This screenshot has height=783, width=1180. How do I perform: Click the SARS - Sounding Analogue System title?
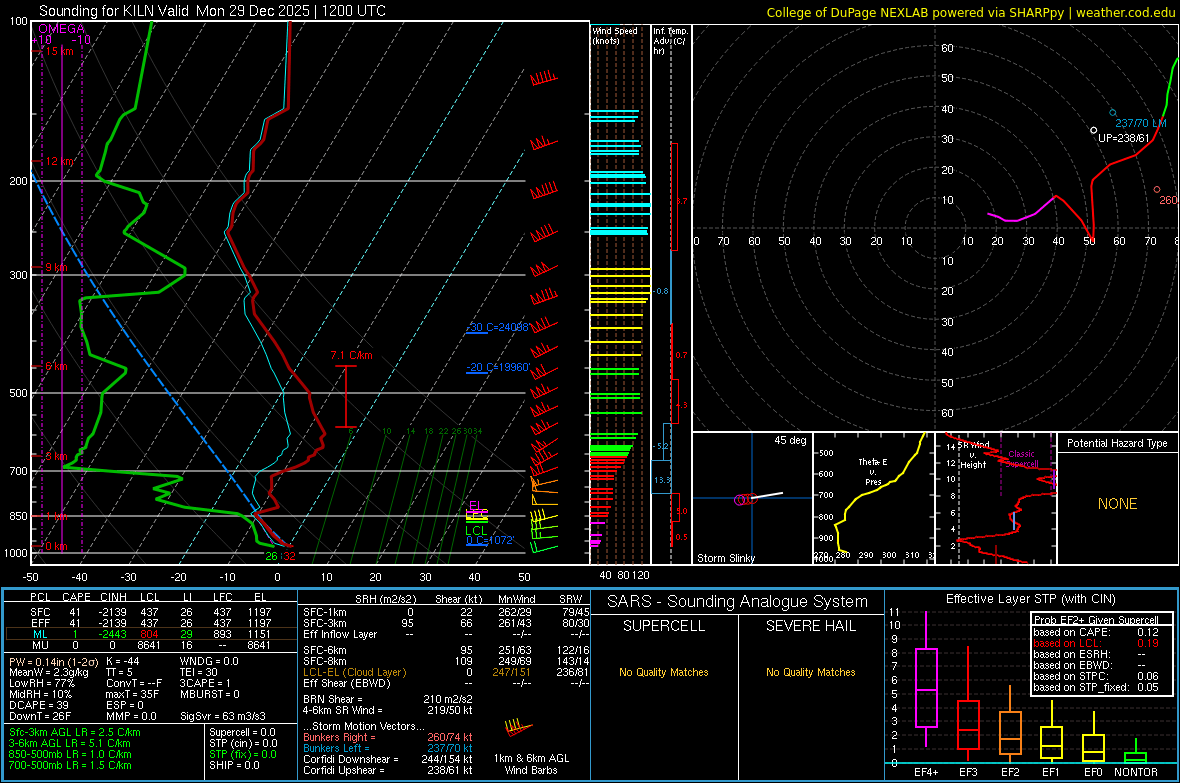[x=738, y=602]
